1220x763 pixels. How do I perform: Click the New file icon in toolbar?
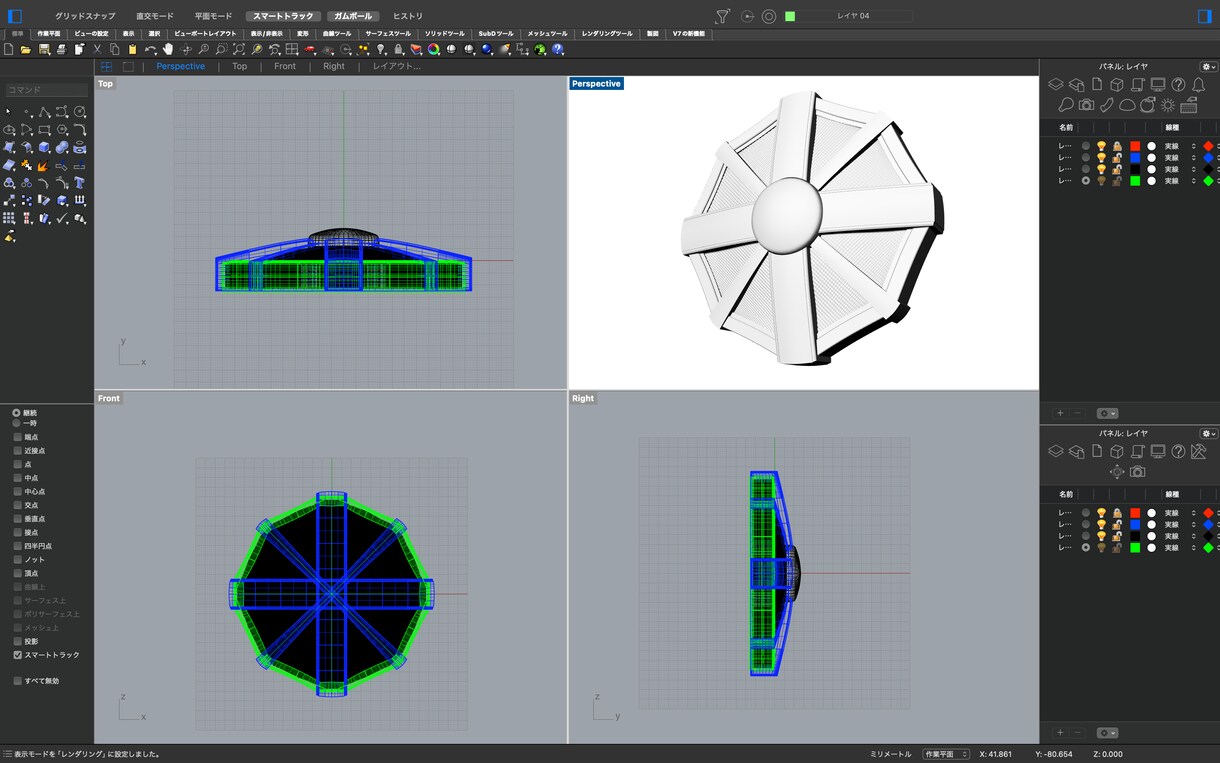coord(8,49)
